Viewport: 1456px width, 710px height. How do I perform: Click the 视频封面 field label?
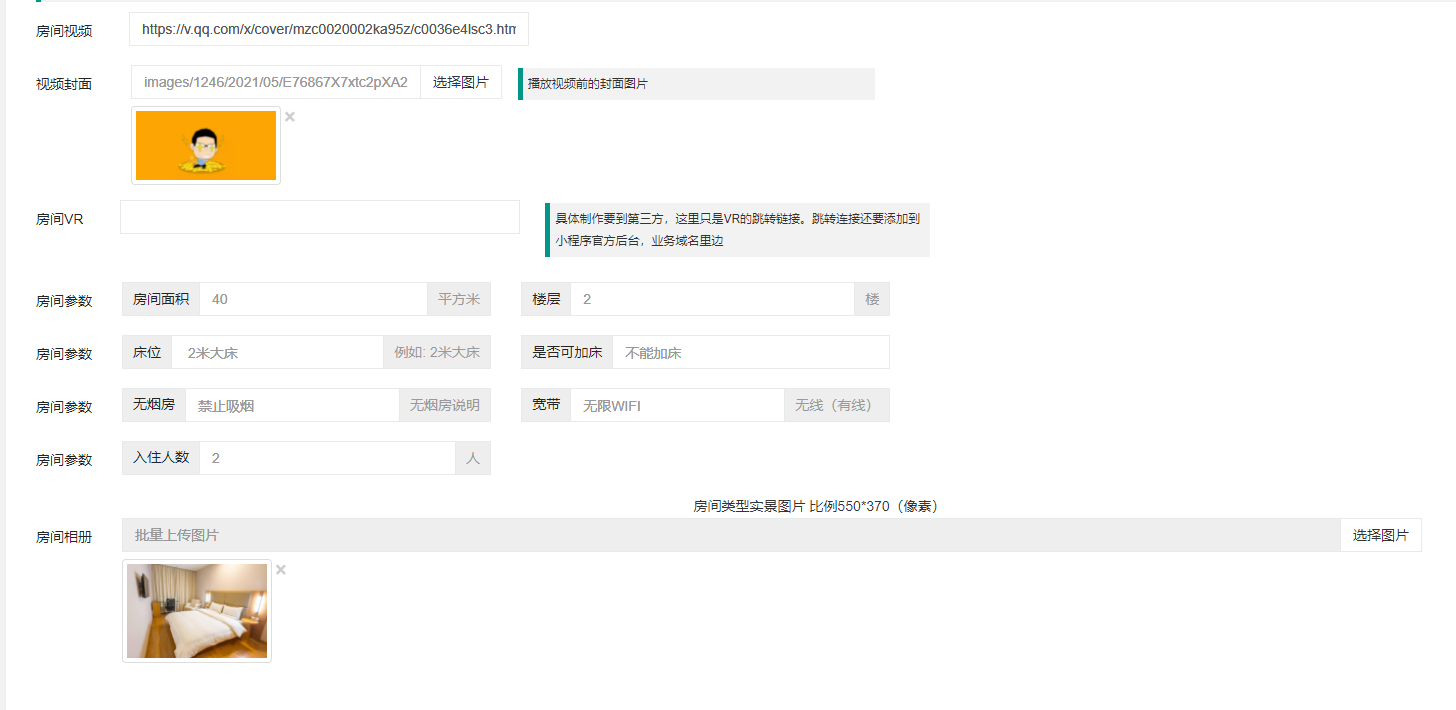pyautogui.click(x=64, y=84)
